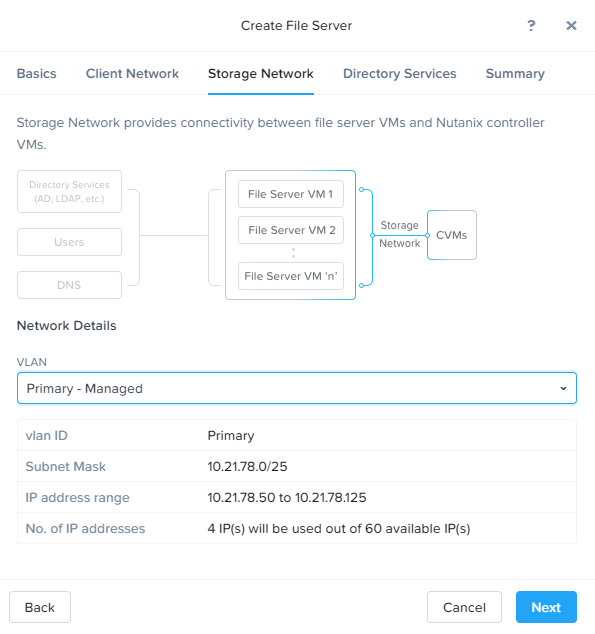Open the help question mark icon
The height and width of the screenshot is (634, 595).
pyautogui.click(x=531, y=26)
